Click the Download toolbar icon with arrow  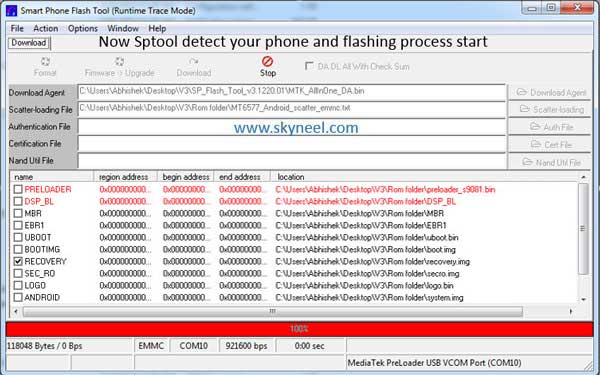[194, 66]
